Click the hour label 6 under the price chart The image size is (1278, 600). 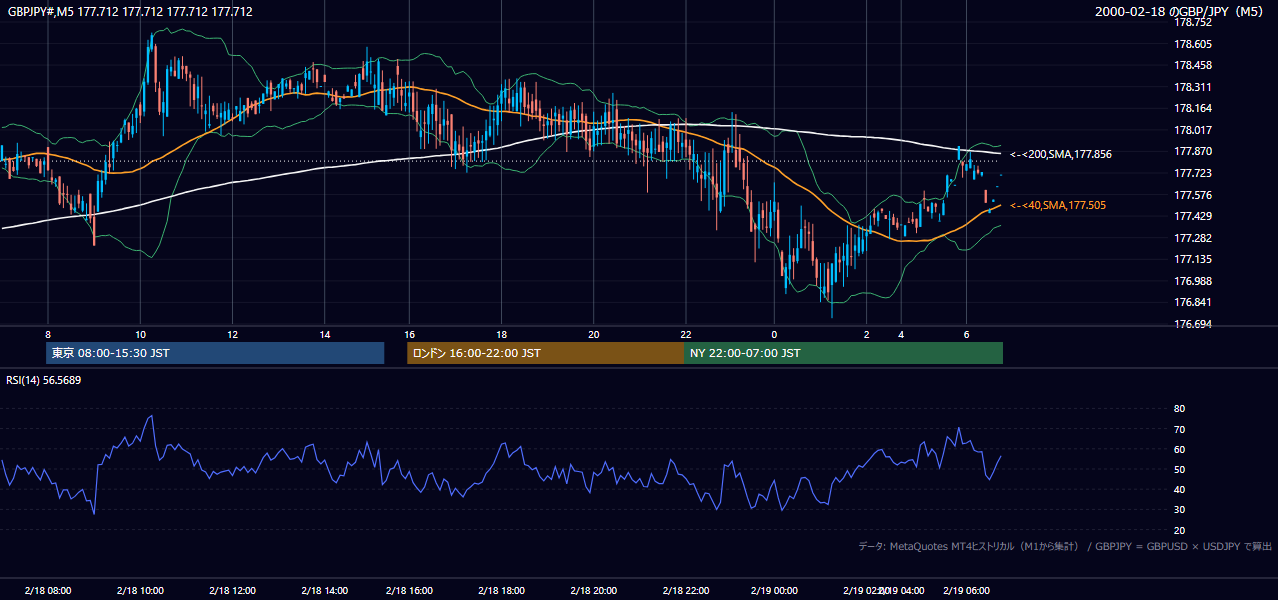tap(966, 334)
